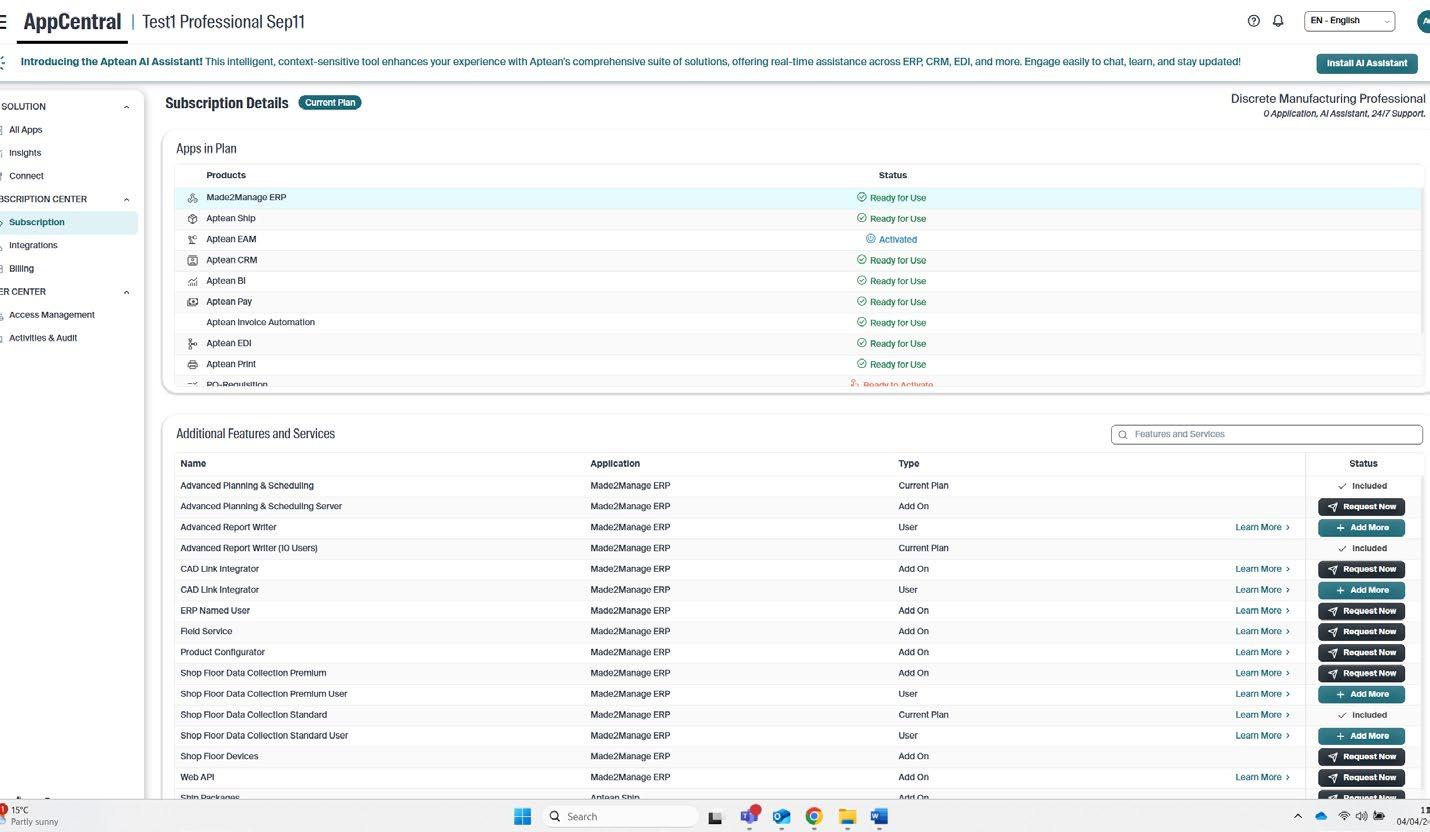
Task: Click the Wi-Fi network tray icon
Action: click(1344, 817)
